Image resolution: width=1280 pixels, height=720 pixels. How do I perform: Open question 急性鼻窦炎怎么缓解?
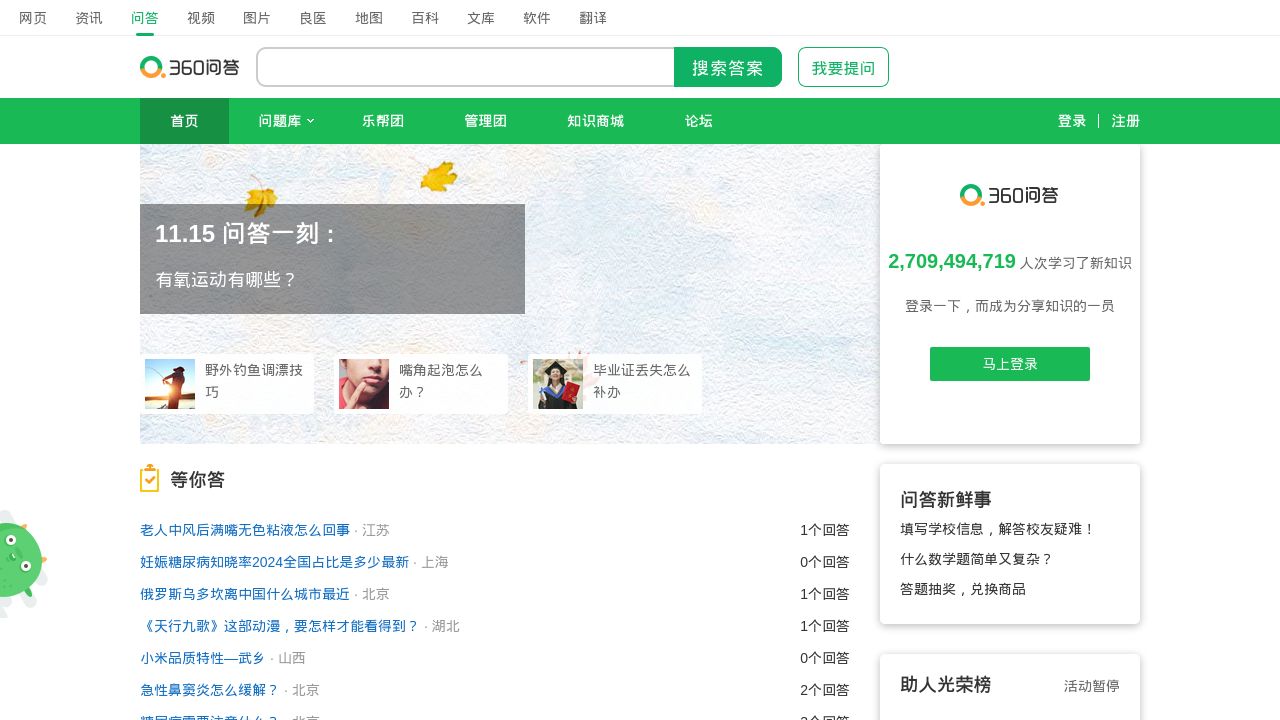coord(210,690)
